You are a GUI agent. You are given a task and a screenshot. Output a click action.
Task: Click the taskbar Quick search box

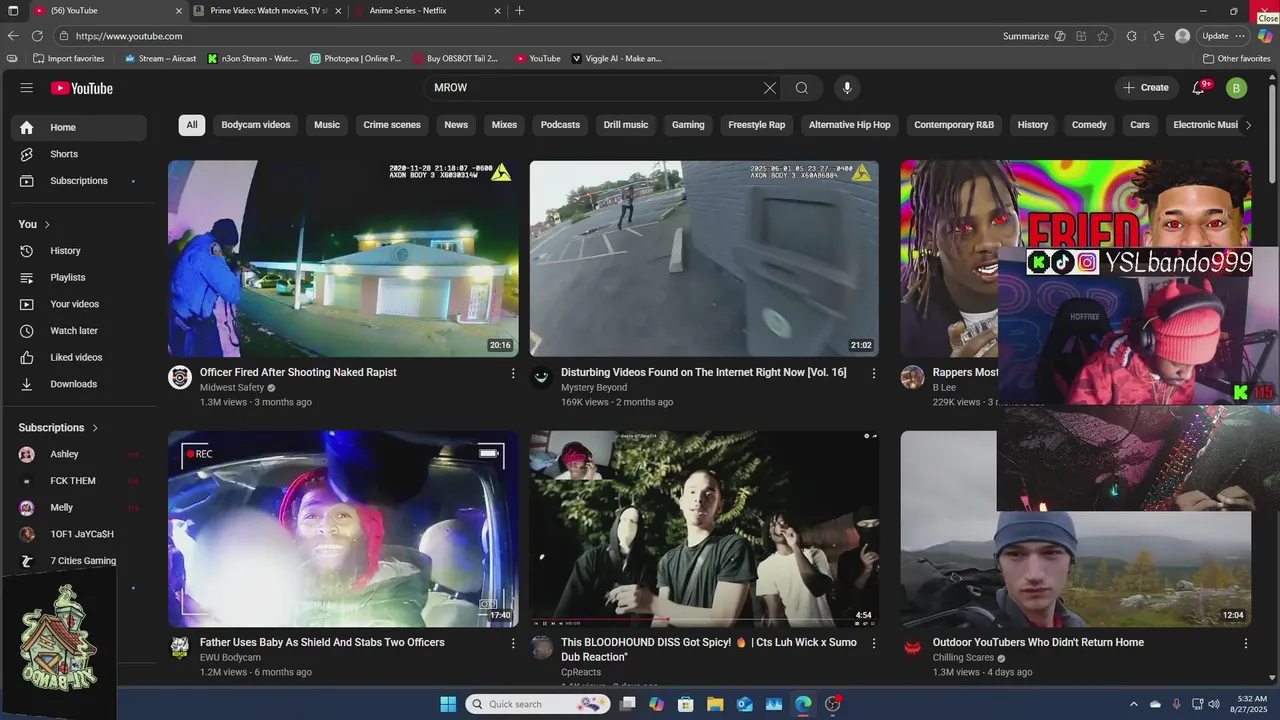coord(537,704)
